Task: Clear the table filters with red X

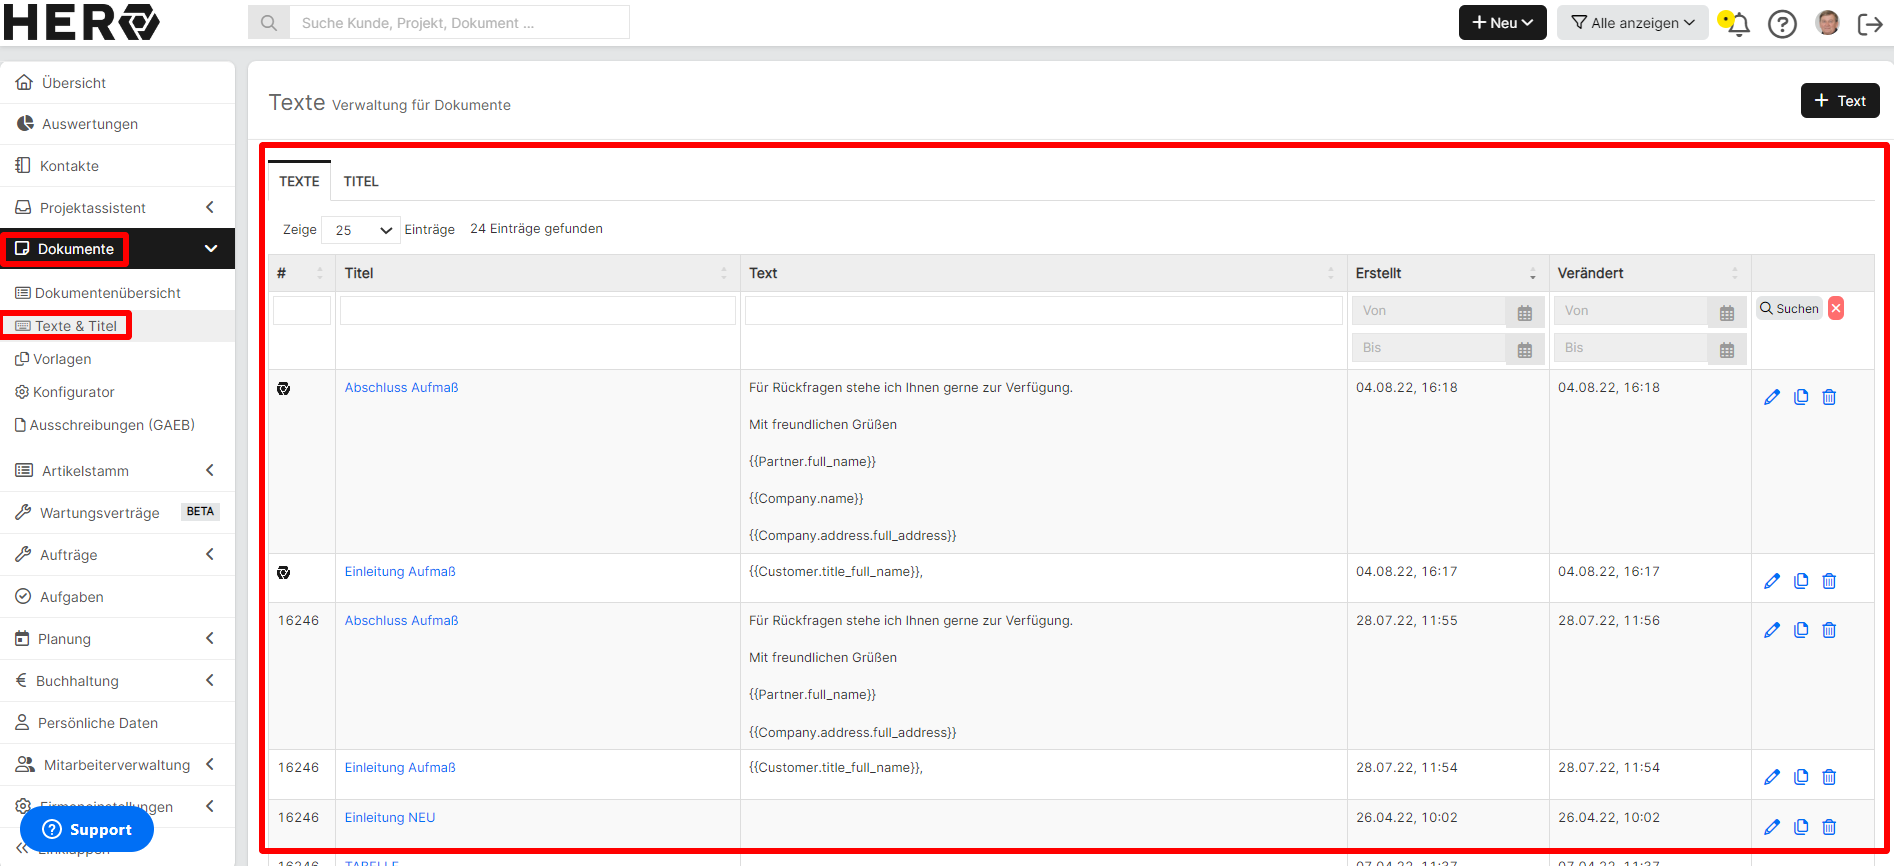Action: [1836, 308]
